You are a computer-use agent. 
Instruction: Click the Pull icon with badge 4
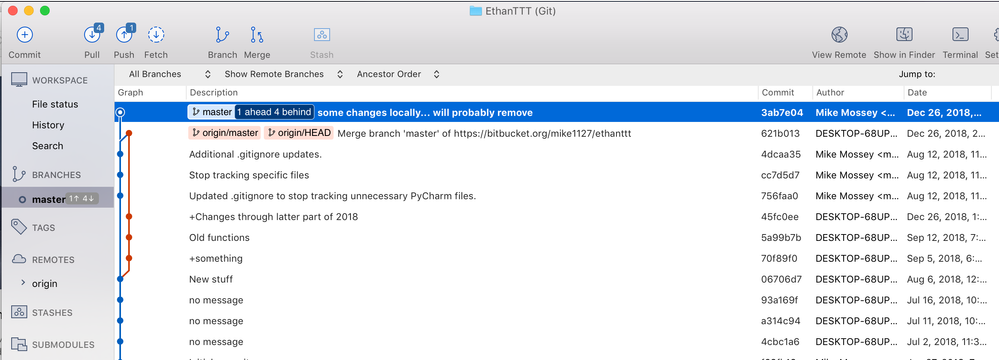point(92,35)
